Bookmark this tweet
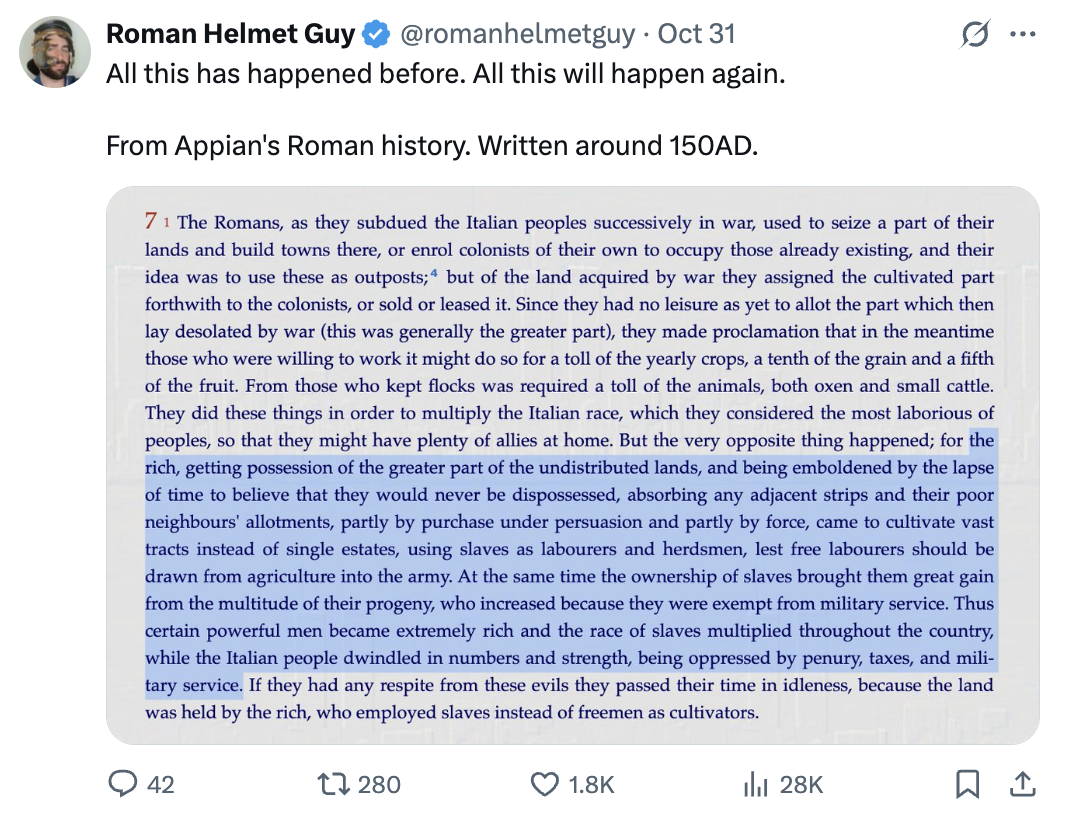 pyautogui.click(x=967, y=785)
